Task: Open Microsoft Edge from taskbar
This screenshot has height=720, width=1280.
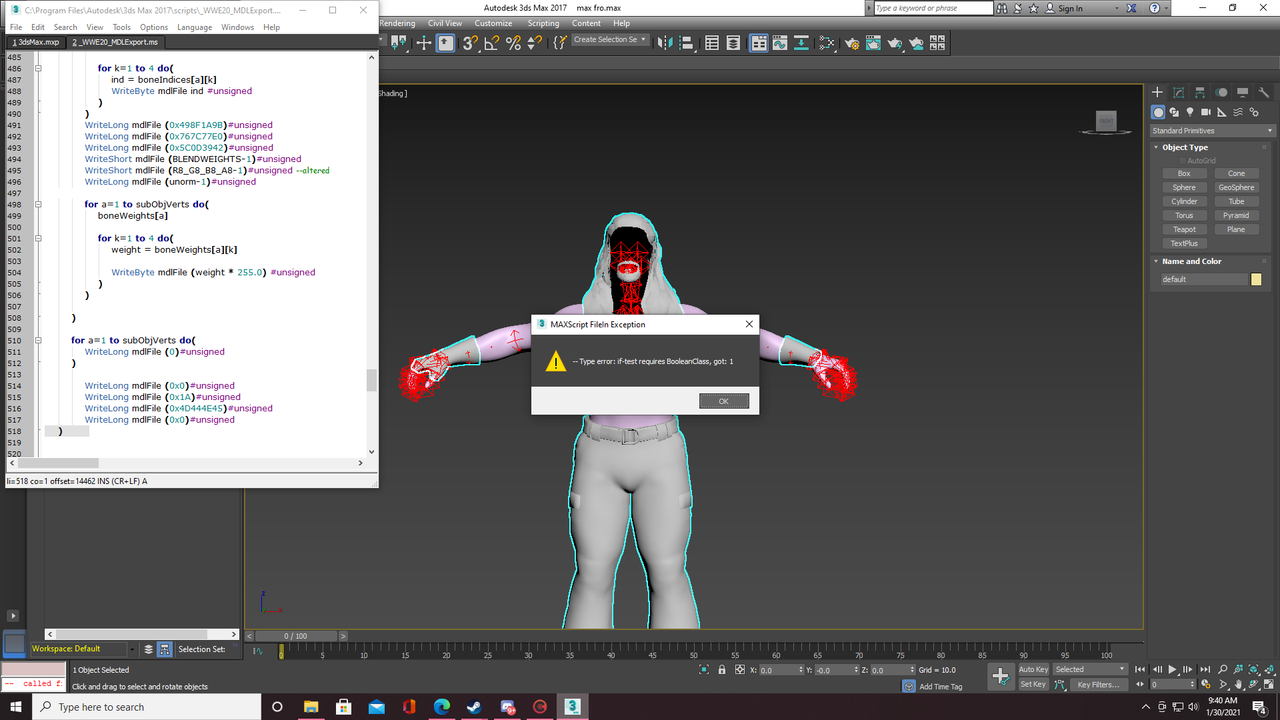Action: tap(441, 707)
